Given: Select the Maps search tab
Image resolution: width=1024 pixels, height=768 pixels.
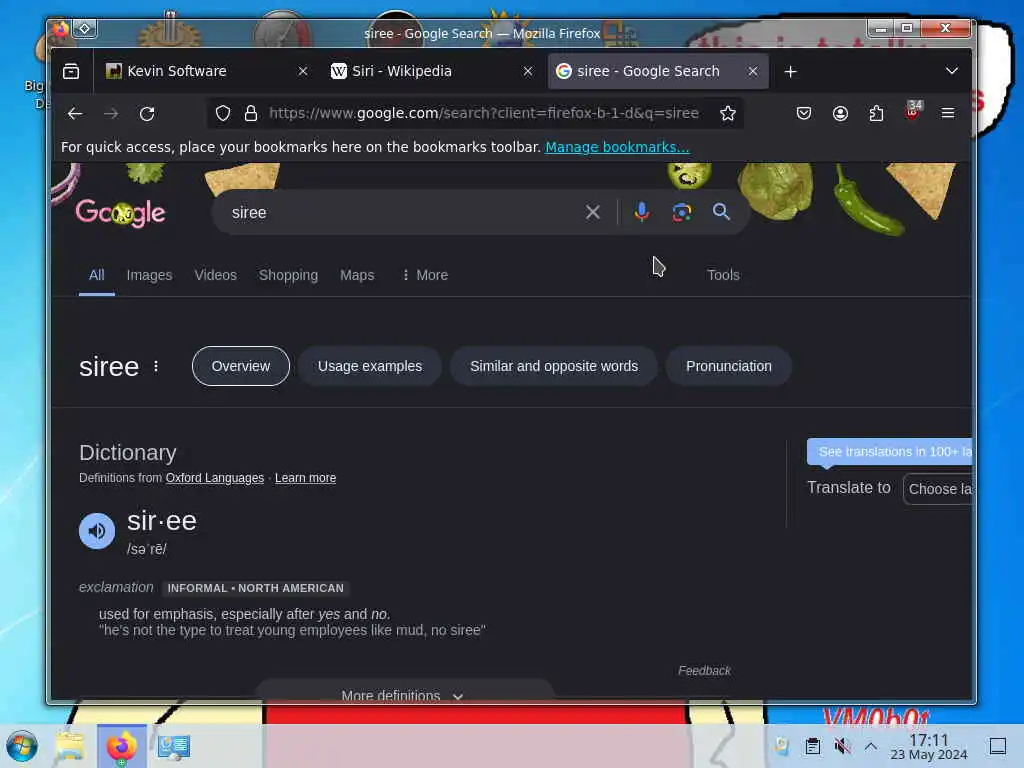Looking at the screenshot, I should point(357,275).
